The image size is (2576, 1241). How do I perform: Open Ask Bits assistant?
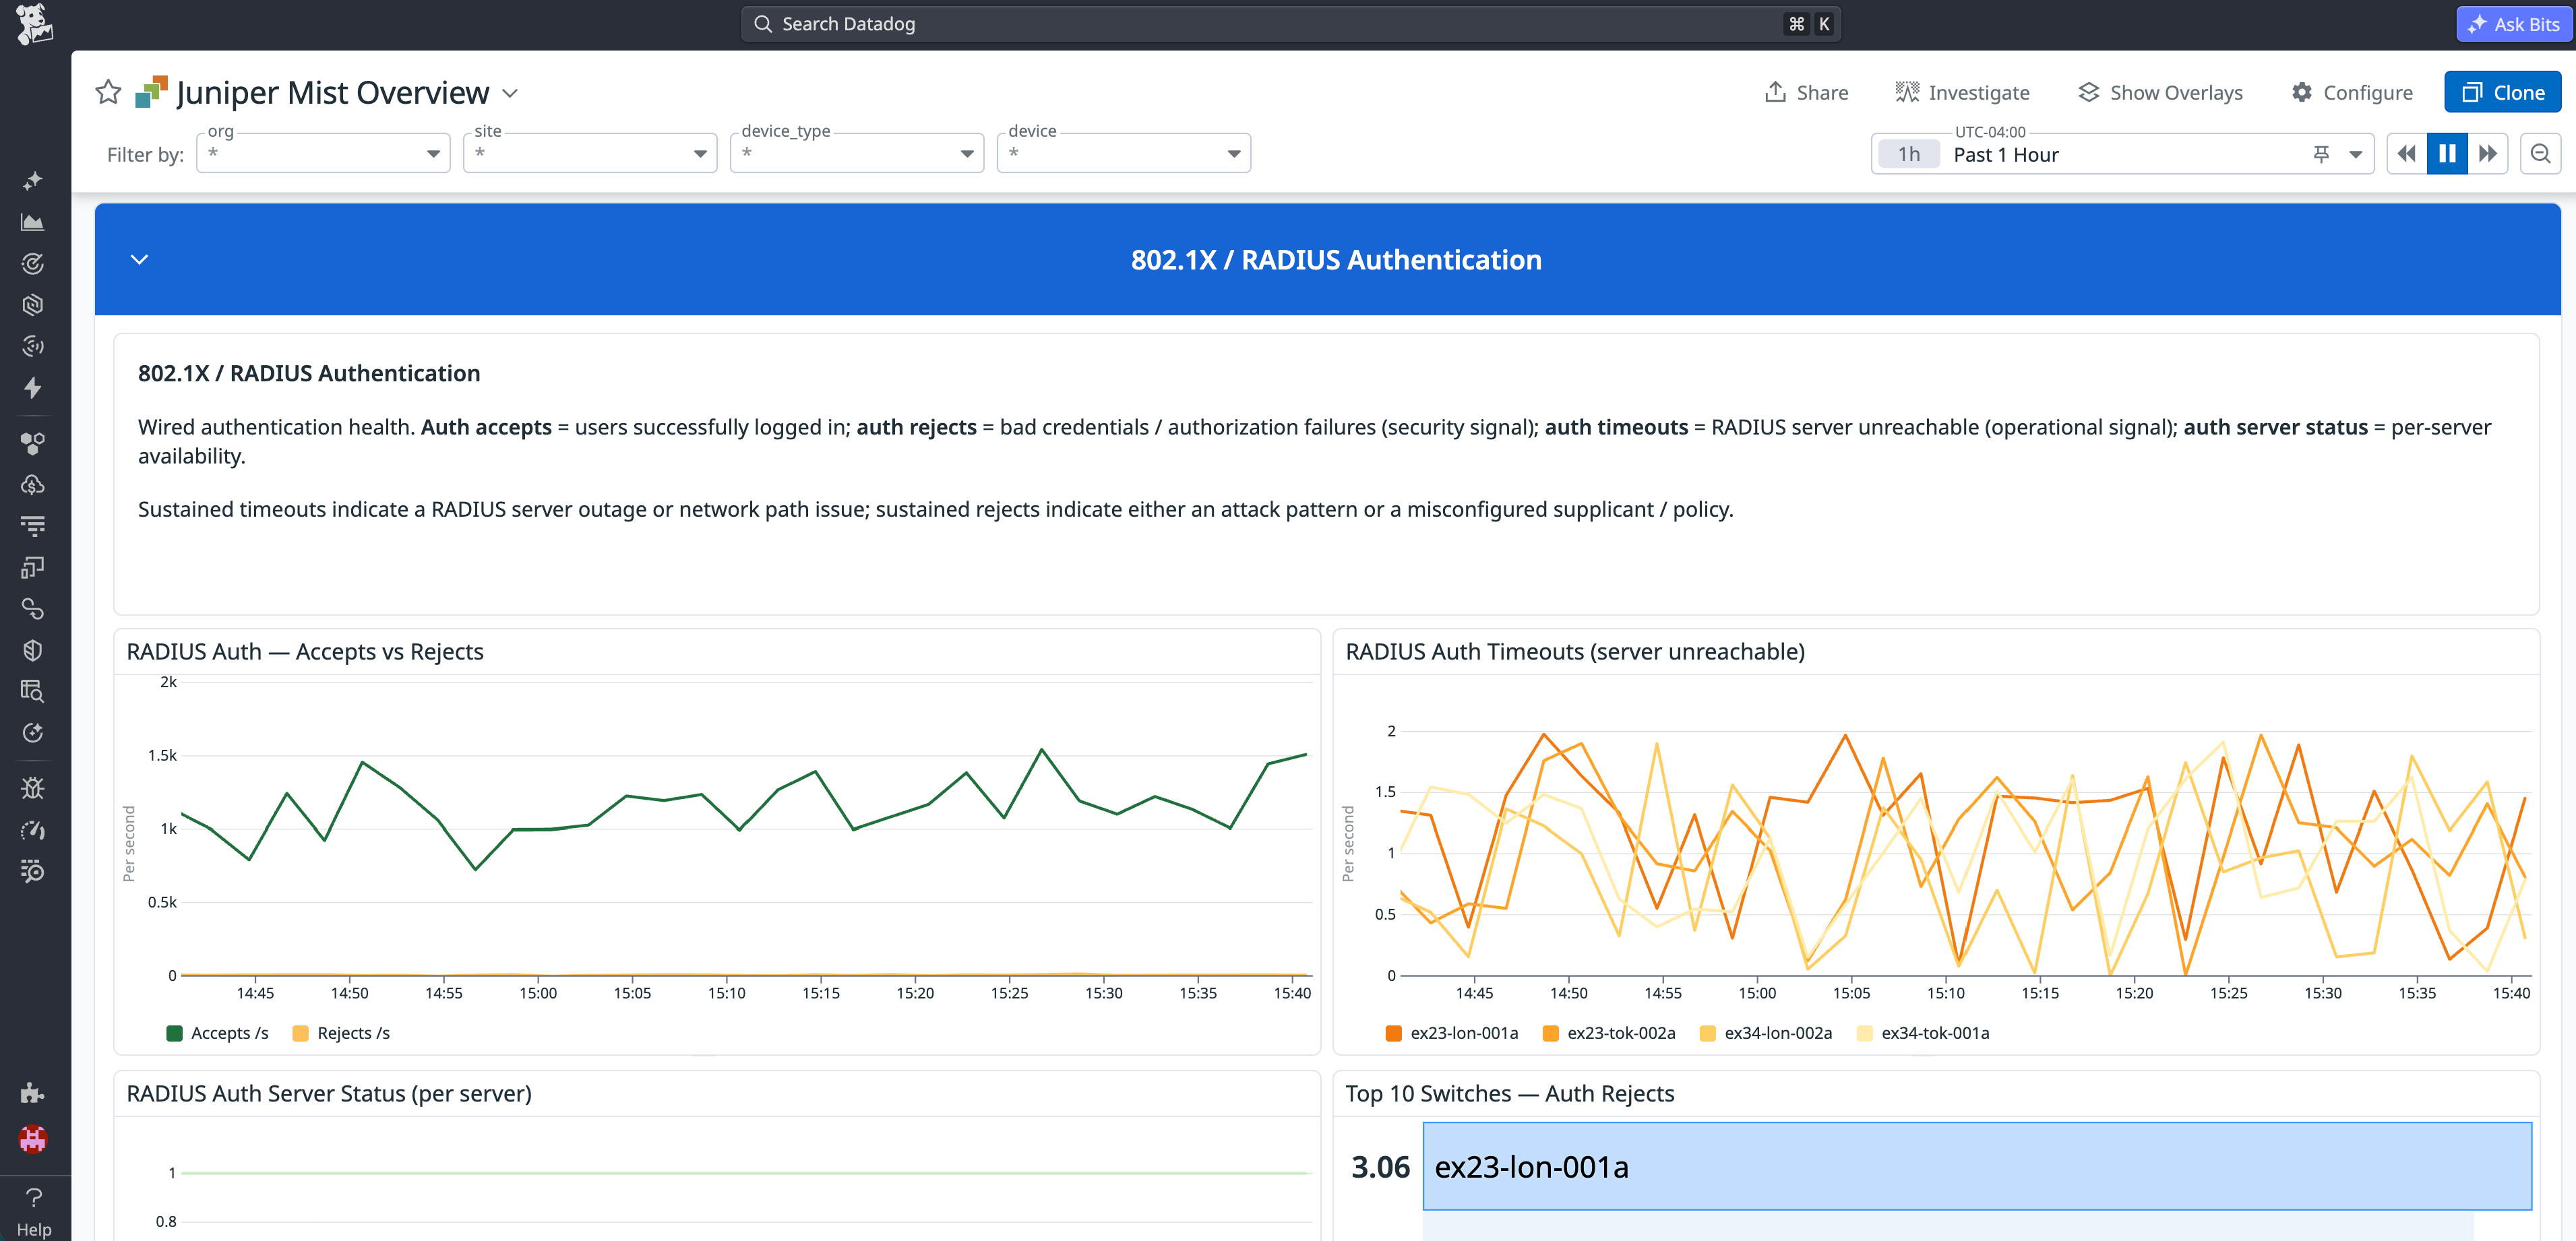pos(2513,24)
